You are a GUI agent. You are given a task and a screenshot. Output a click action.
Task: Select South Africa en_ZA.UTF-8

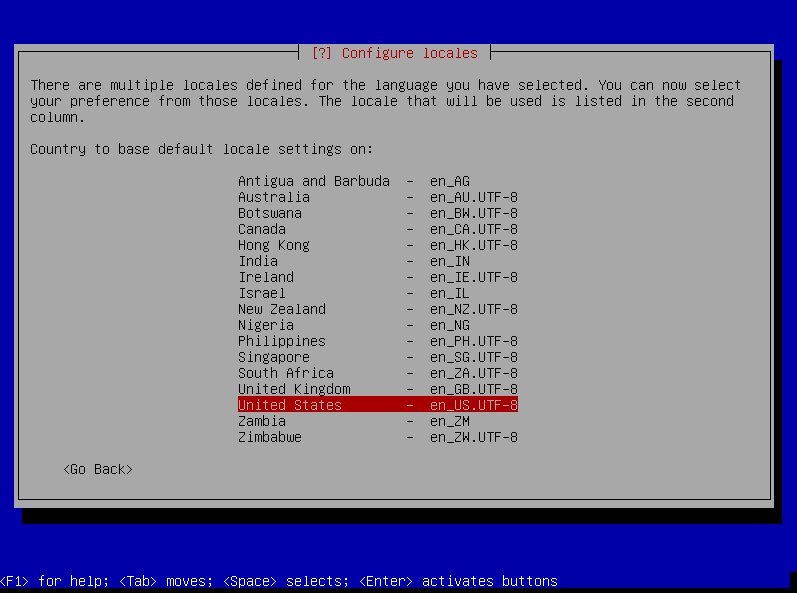point(377,373)
